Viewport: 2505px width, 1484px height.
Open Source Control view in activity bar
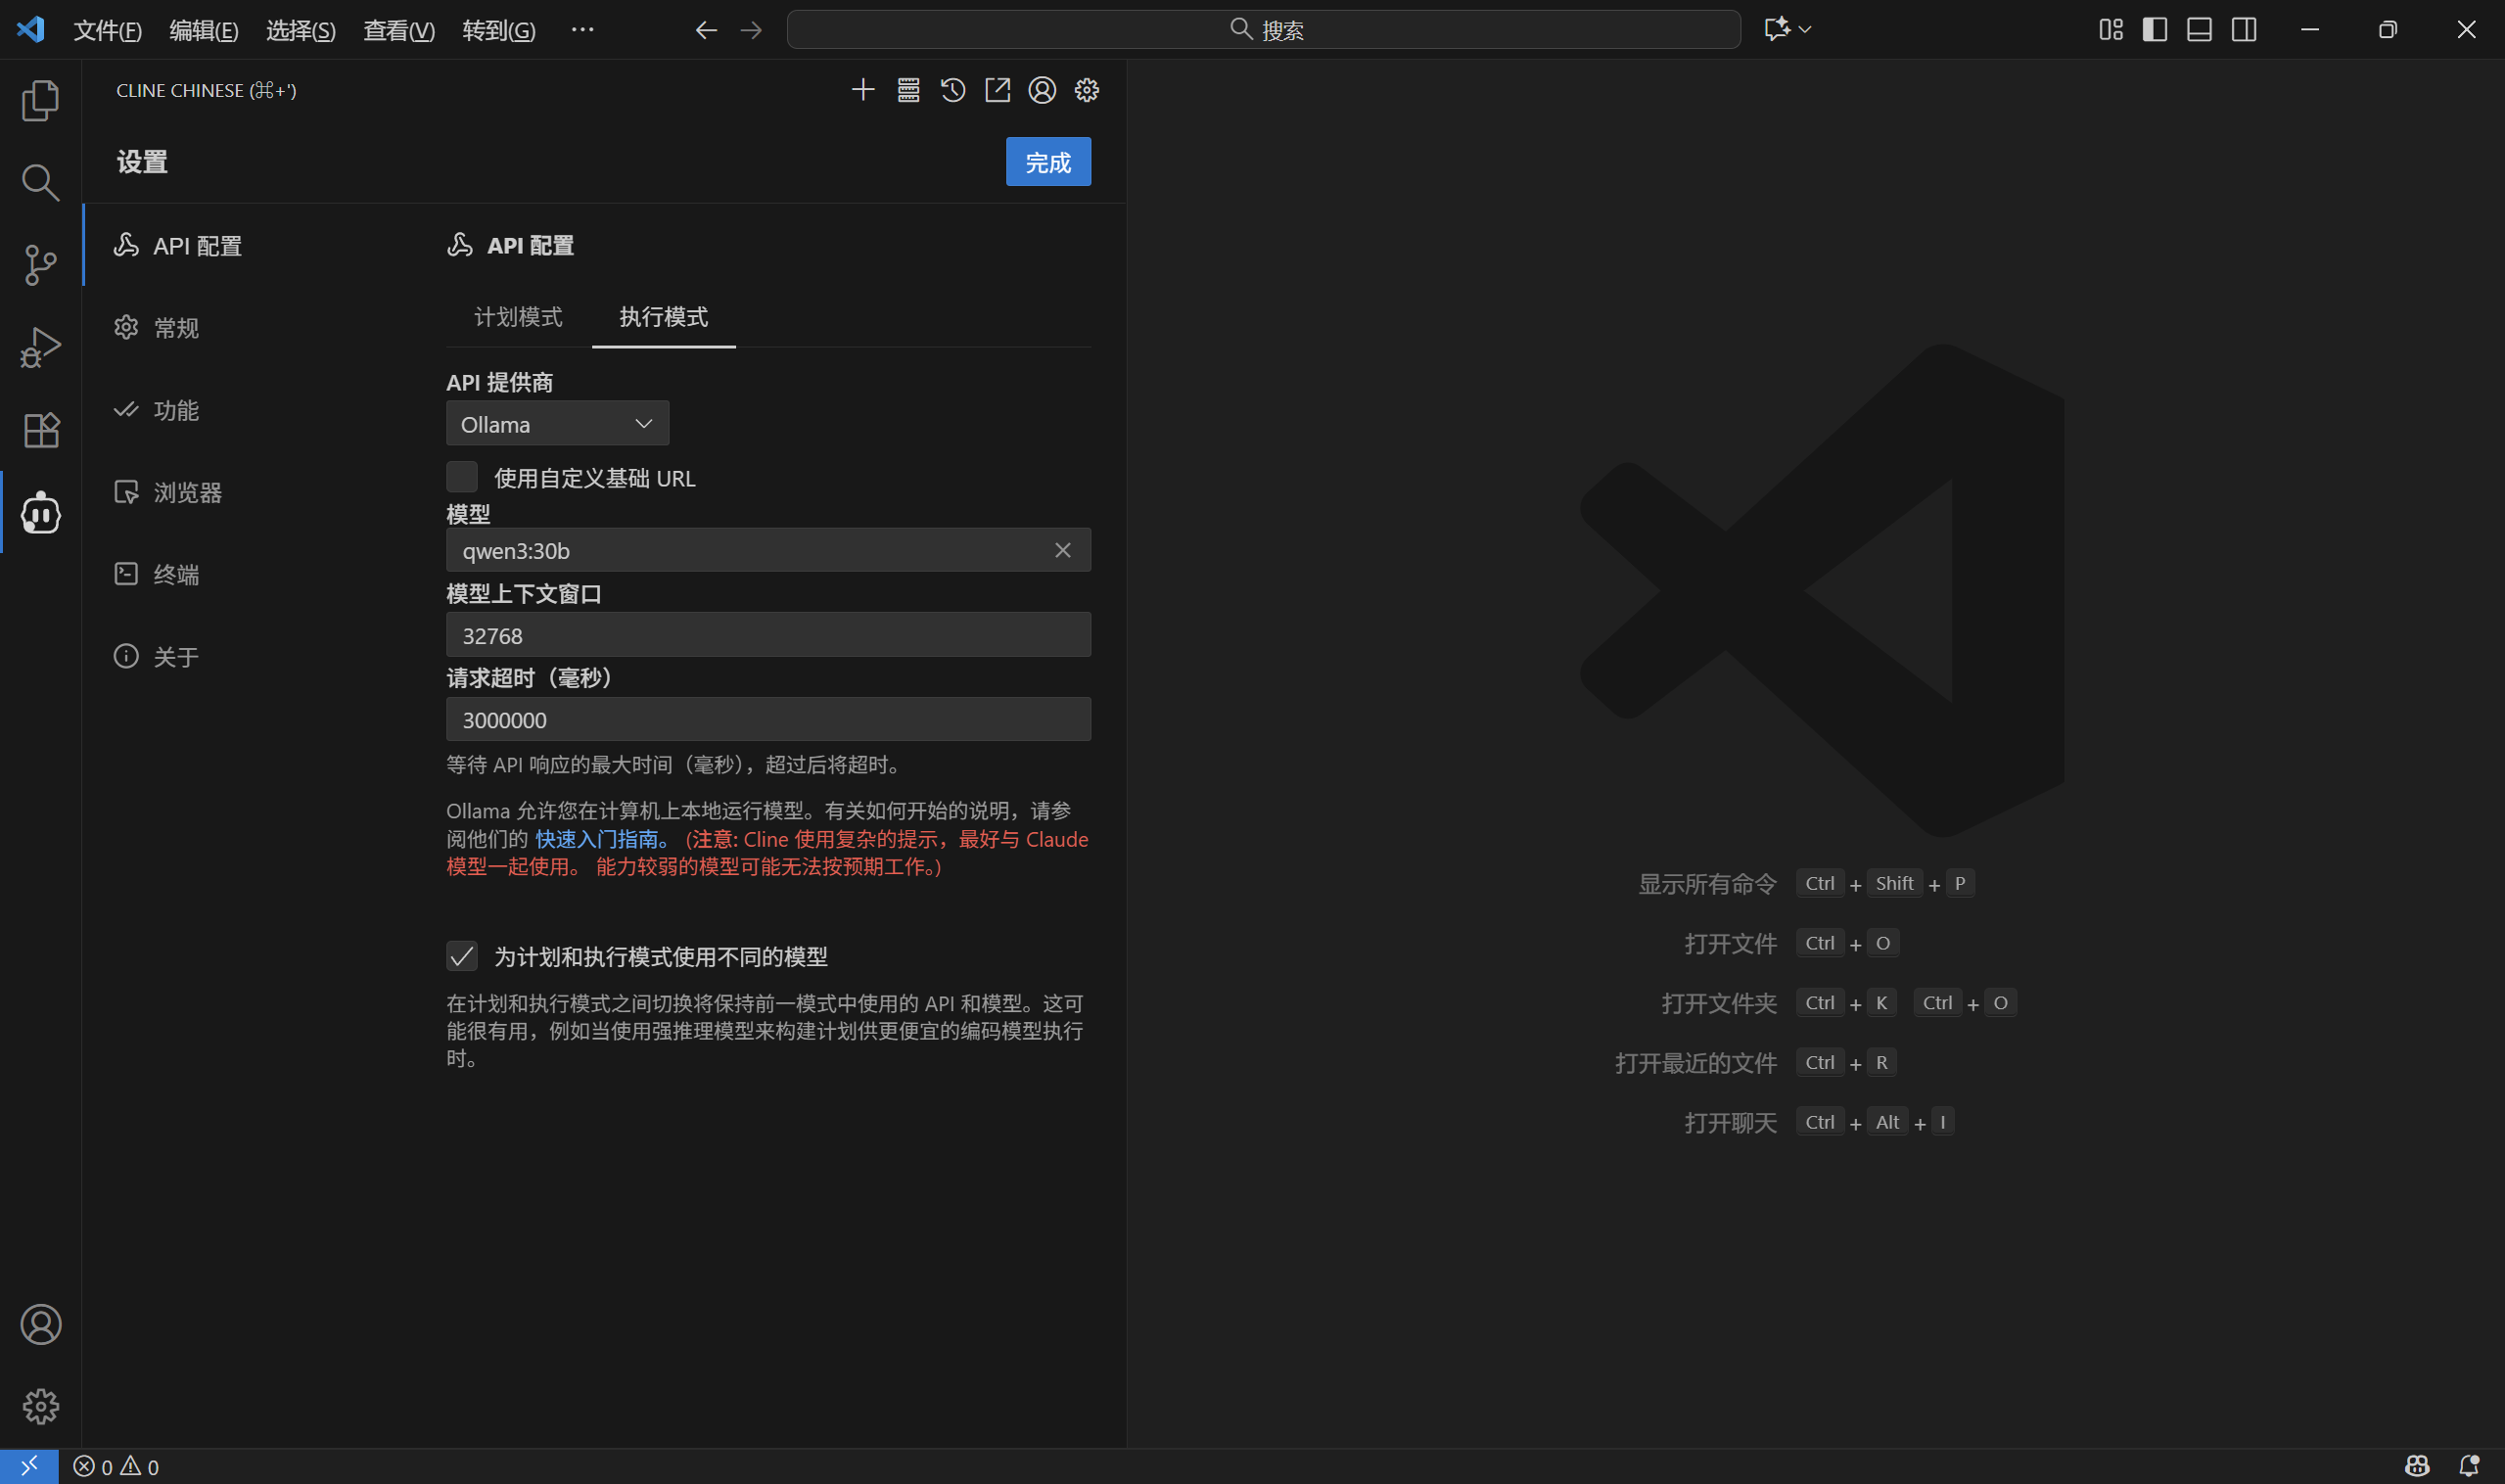click(x=40, y=265)
